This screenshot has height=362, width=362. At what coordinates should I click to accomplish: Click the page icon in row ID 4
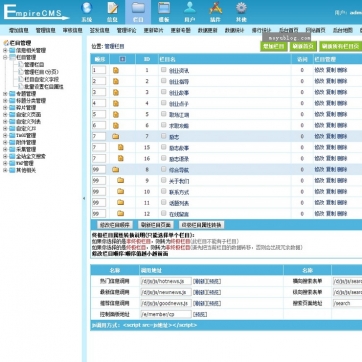[116, 103]
